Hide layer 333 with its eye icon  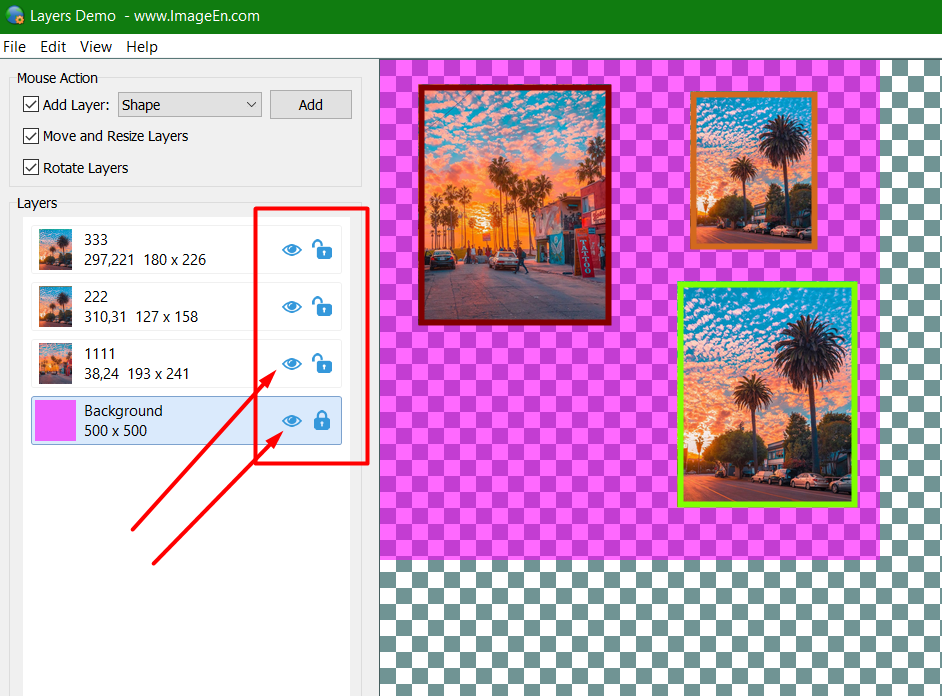291,250
